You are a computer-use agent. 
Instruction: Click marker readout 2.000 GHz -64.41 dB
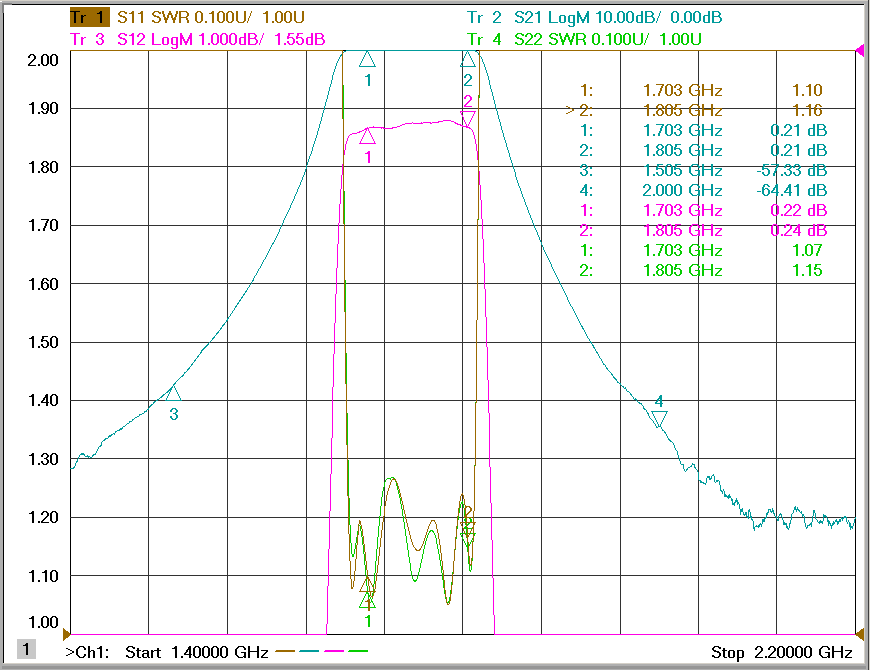click(703, 191)
